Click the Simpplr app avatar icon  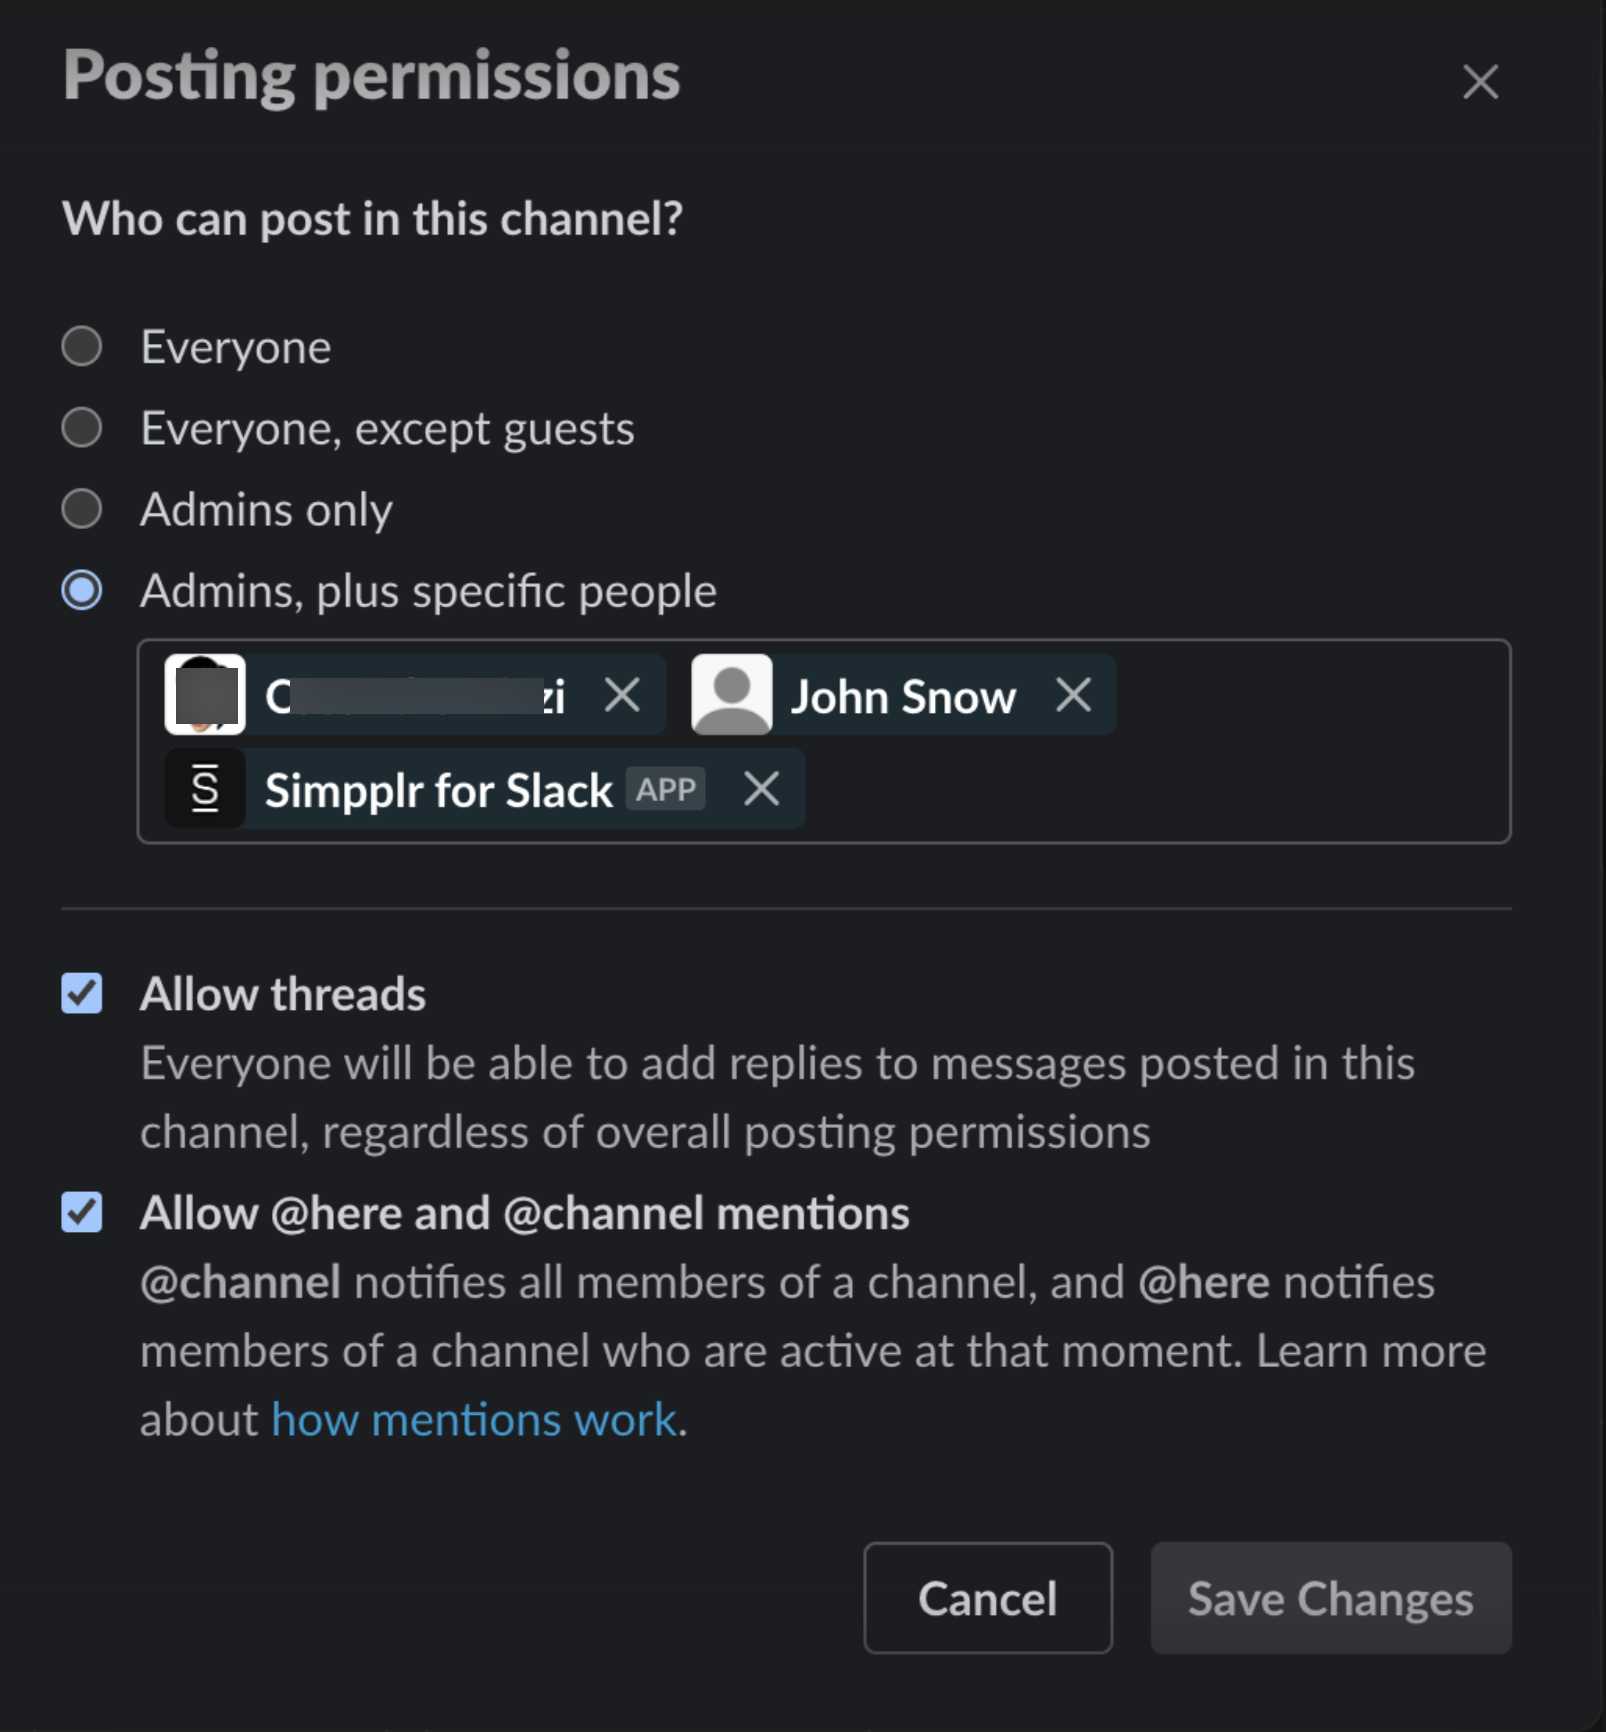tap(204, 789)
